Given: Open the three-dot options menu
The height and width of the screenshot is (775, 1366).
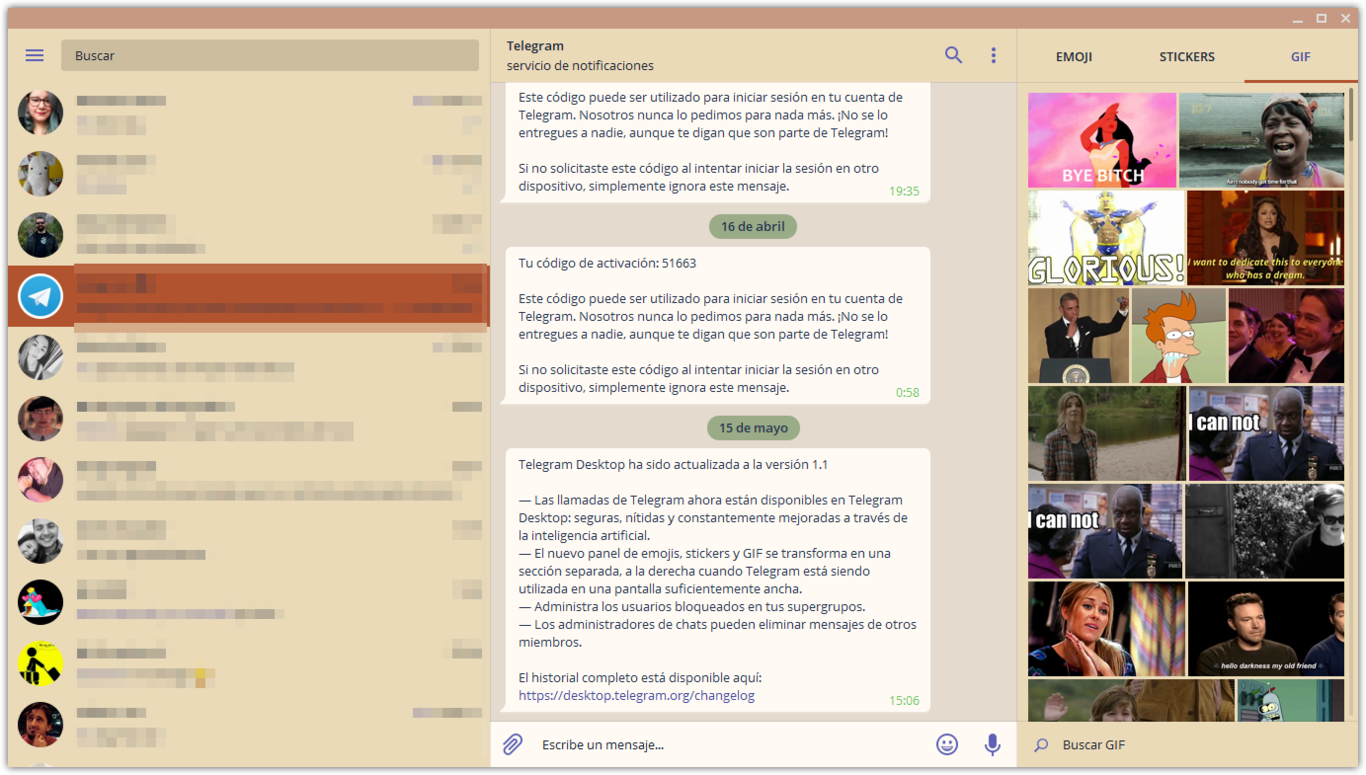Looking at the screenshot, I should [993, 55].
